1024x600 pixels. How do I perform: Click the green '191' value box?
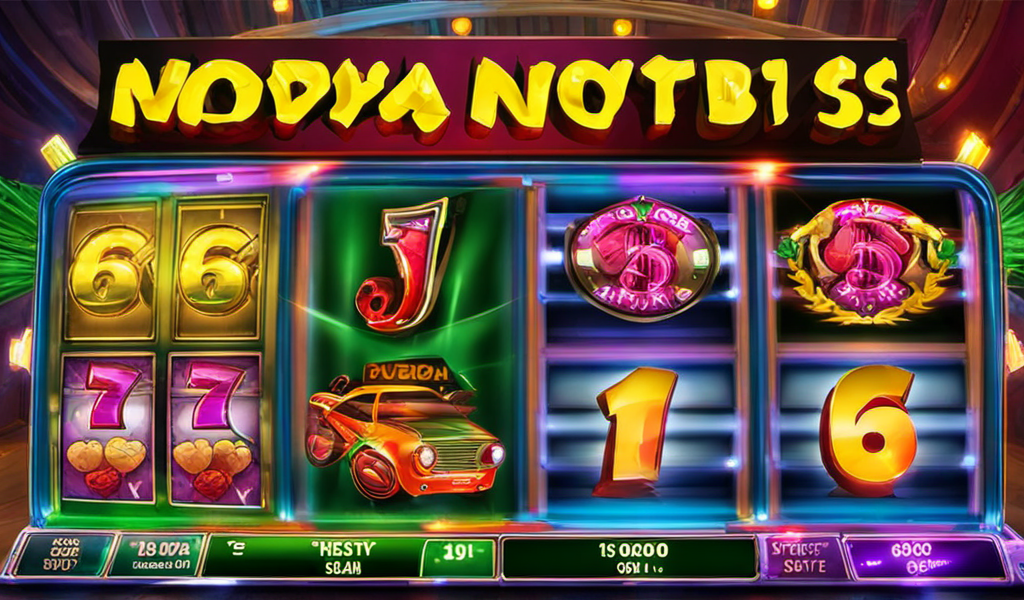pyautogui.click(x=458, y=558)
